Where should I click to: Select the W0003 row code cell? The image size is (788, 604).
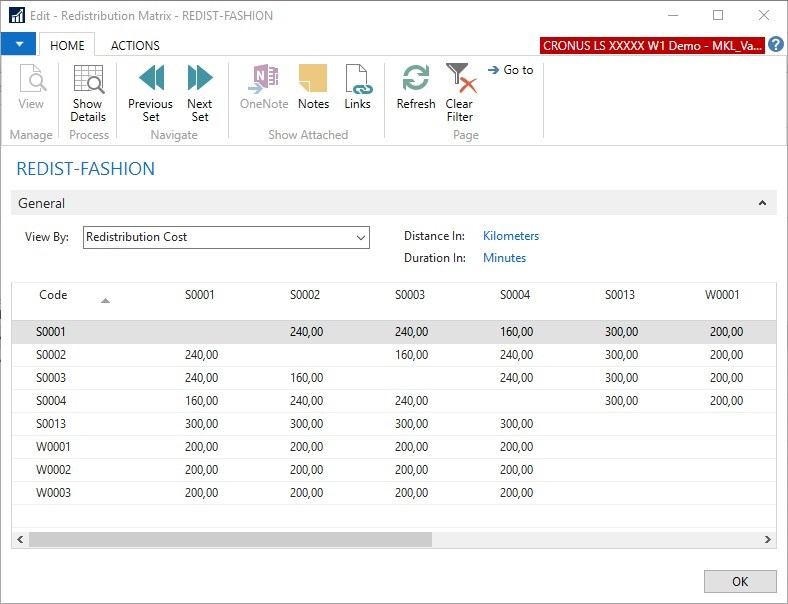point(54,493)
